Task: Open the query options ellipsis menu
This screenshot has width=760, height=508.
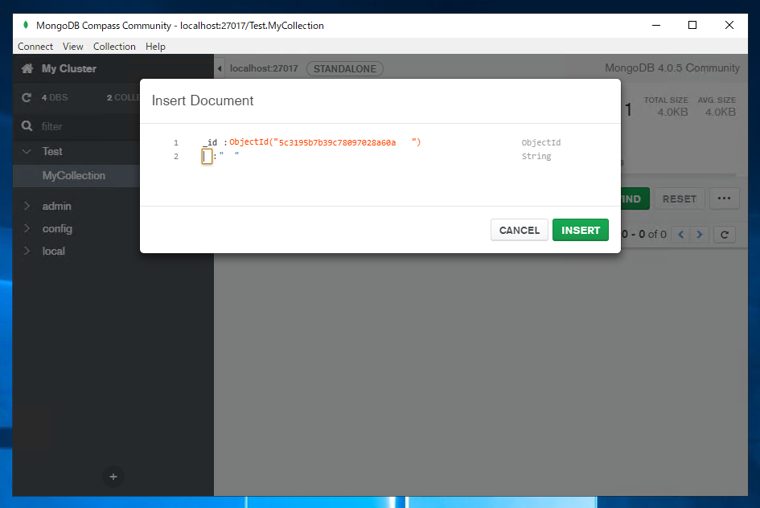Action: 724,199
